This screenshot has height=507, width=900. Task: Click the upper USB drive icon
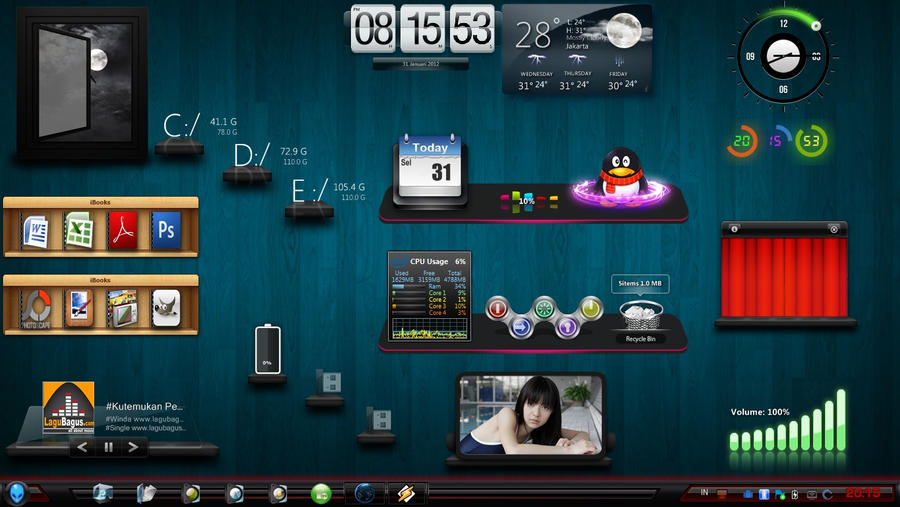coord(329,381)
